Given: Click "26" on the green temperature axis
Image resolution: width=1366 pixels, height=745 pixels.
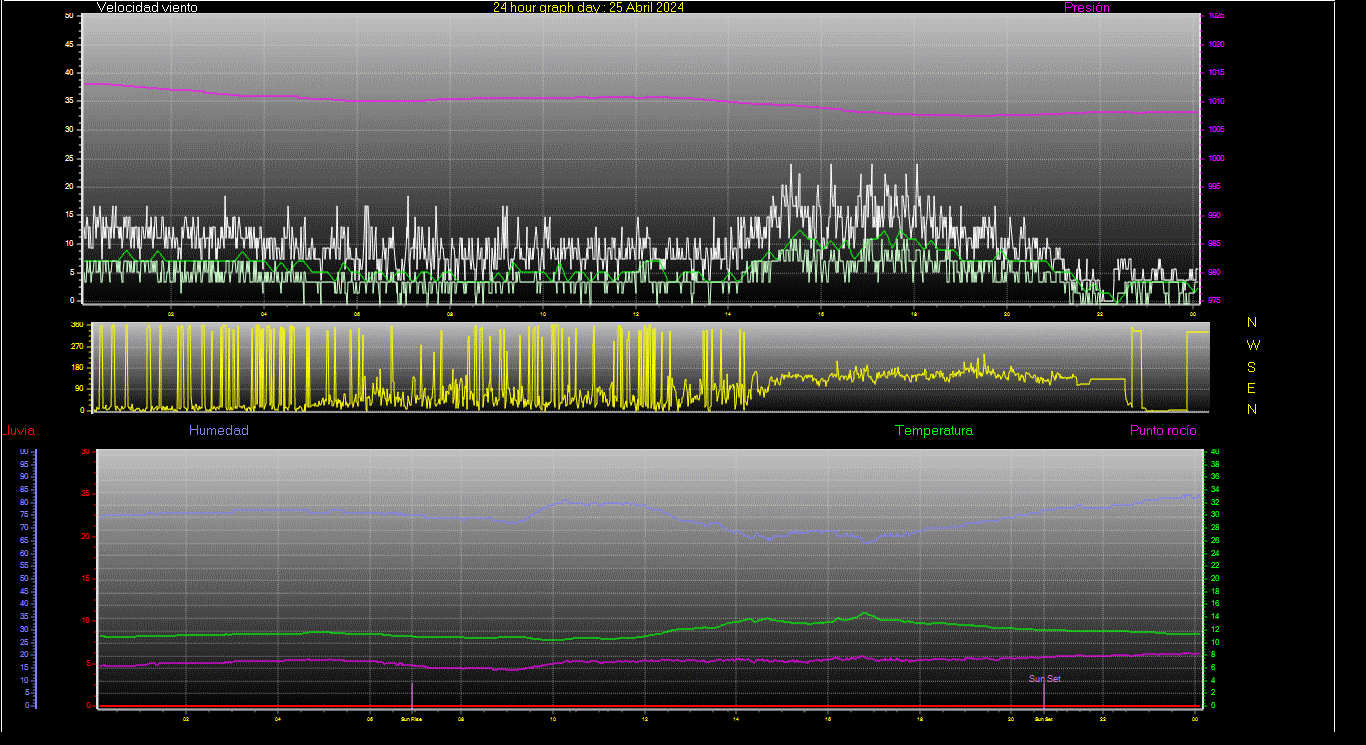Looking at the screenshot, I should tap(1214, 540).
